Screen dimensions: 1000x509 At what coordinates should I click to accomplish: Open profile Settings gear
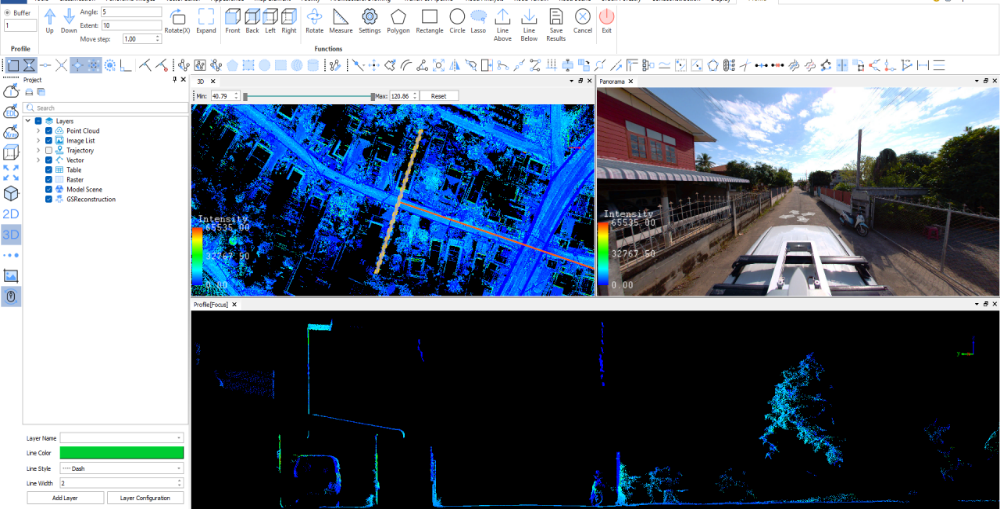pyautogui.click(x=369, y=21)
